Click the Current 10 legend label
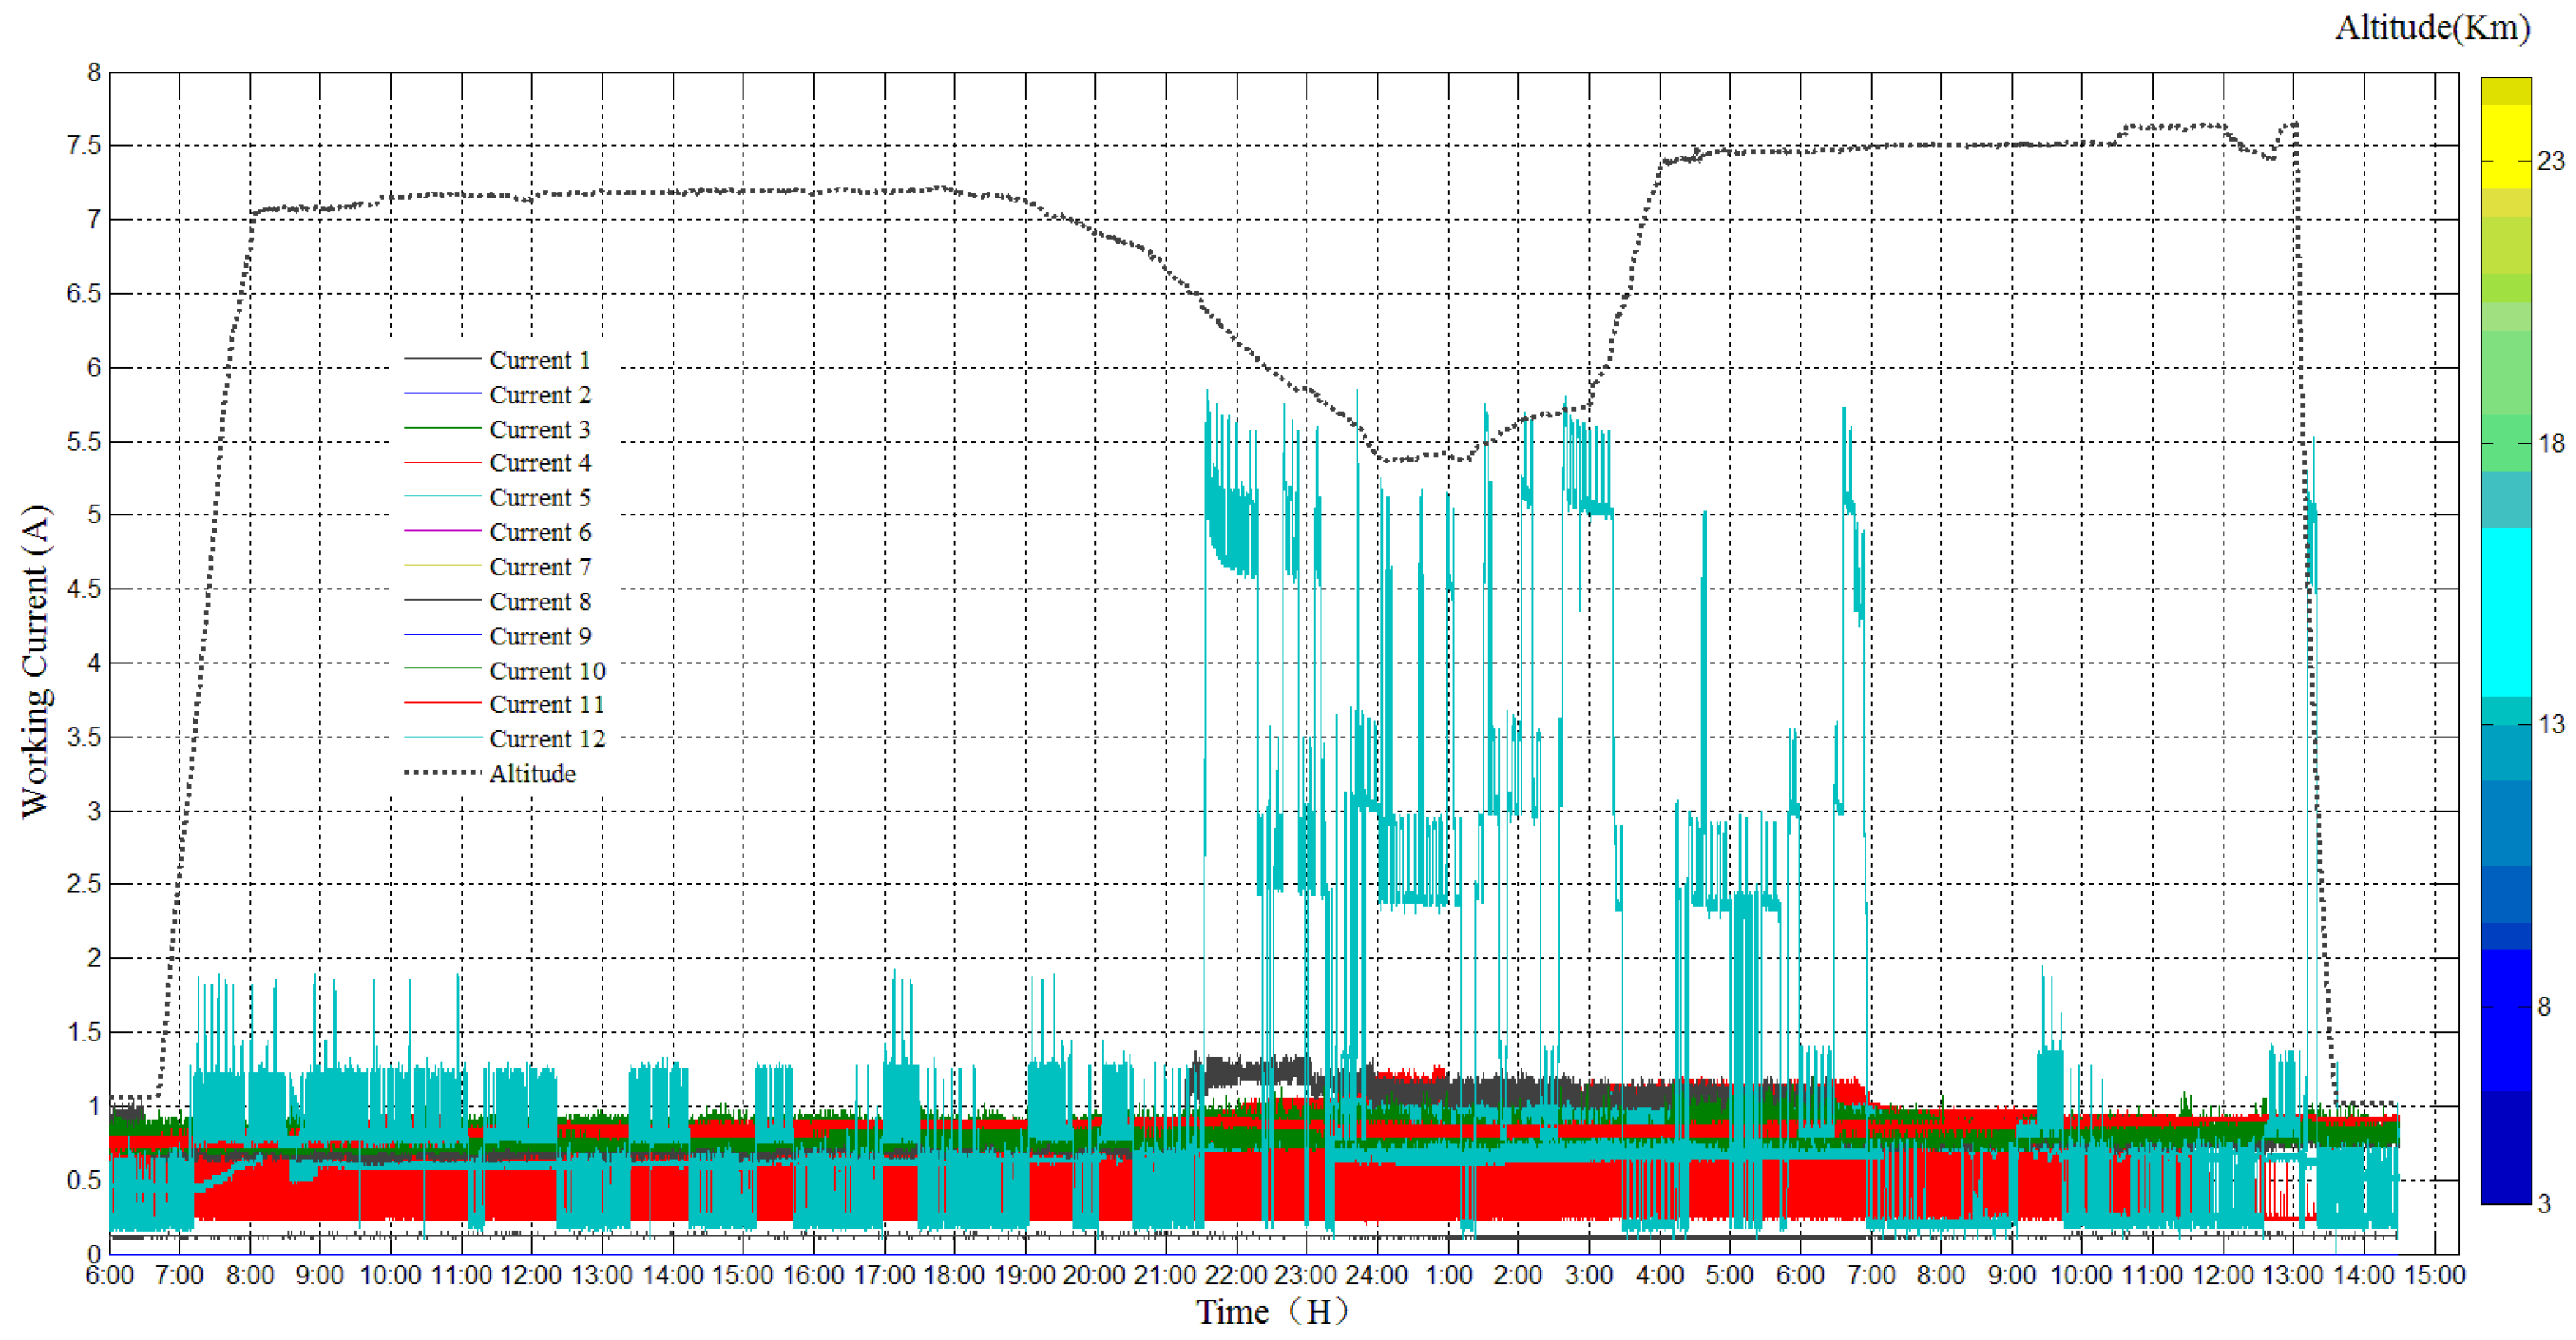Screen dimensions: 2576x1340 point(547,671)
